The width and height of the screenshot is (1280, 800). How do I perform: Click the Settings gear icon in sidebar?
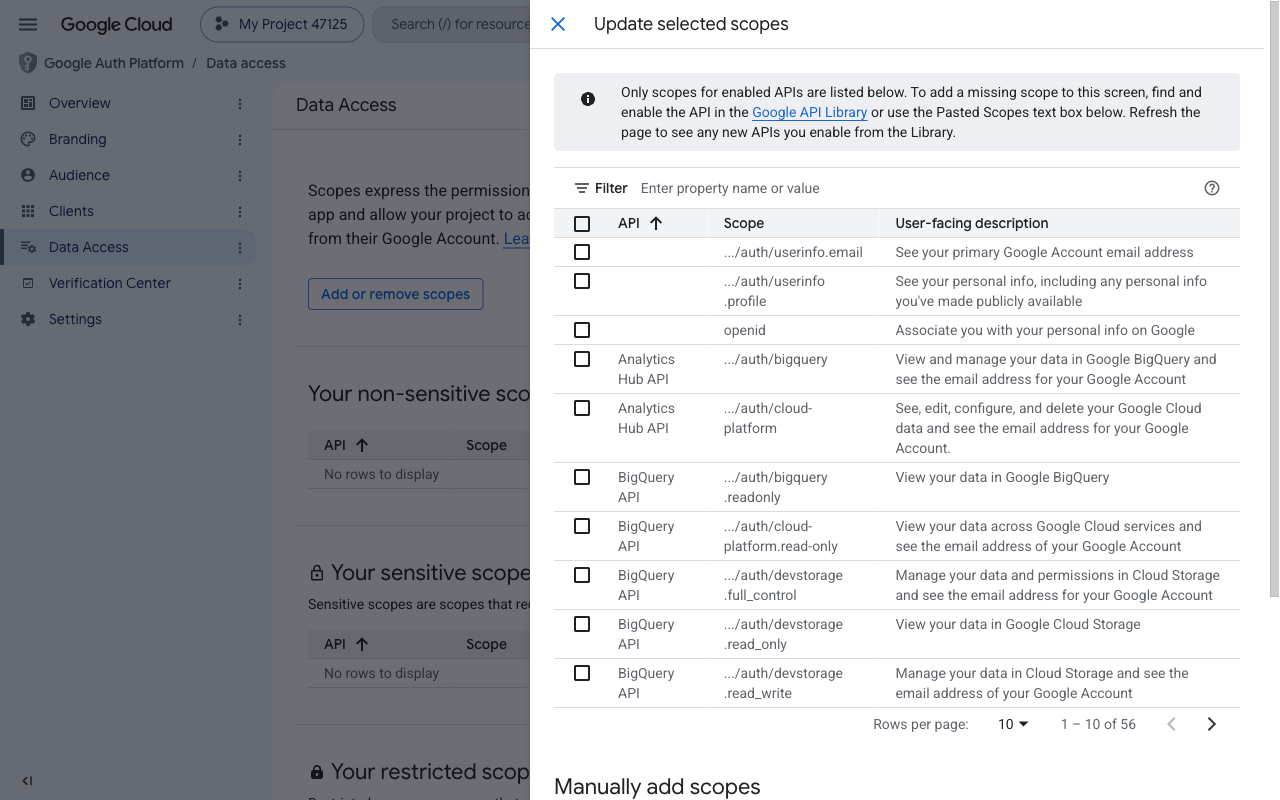[x=28, y=319]
